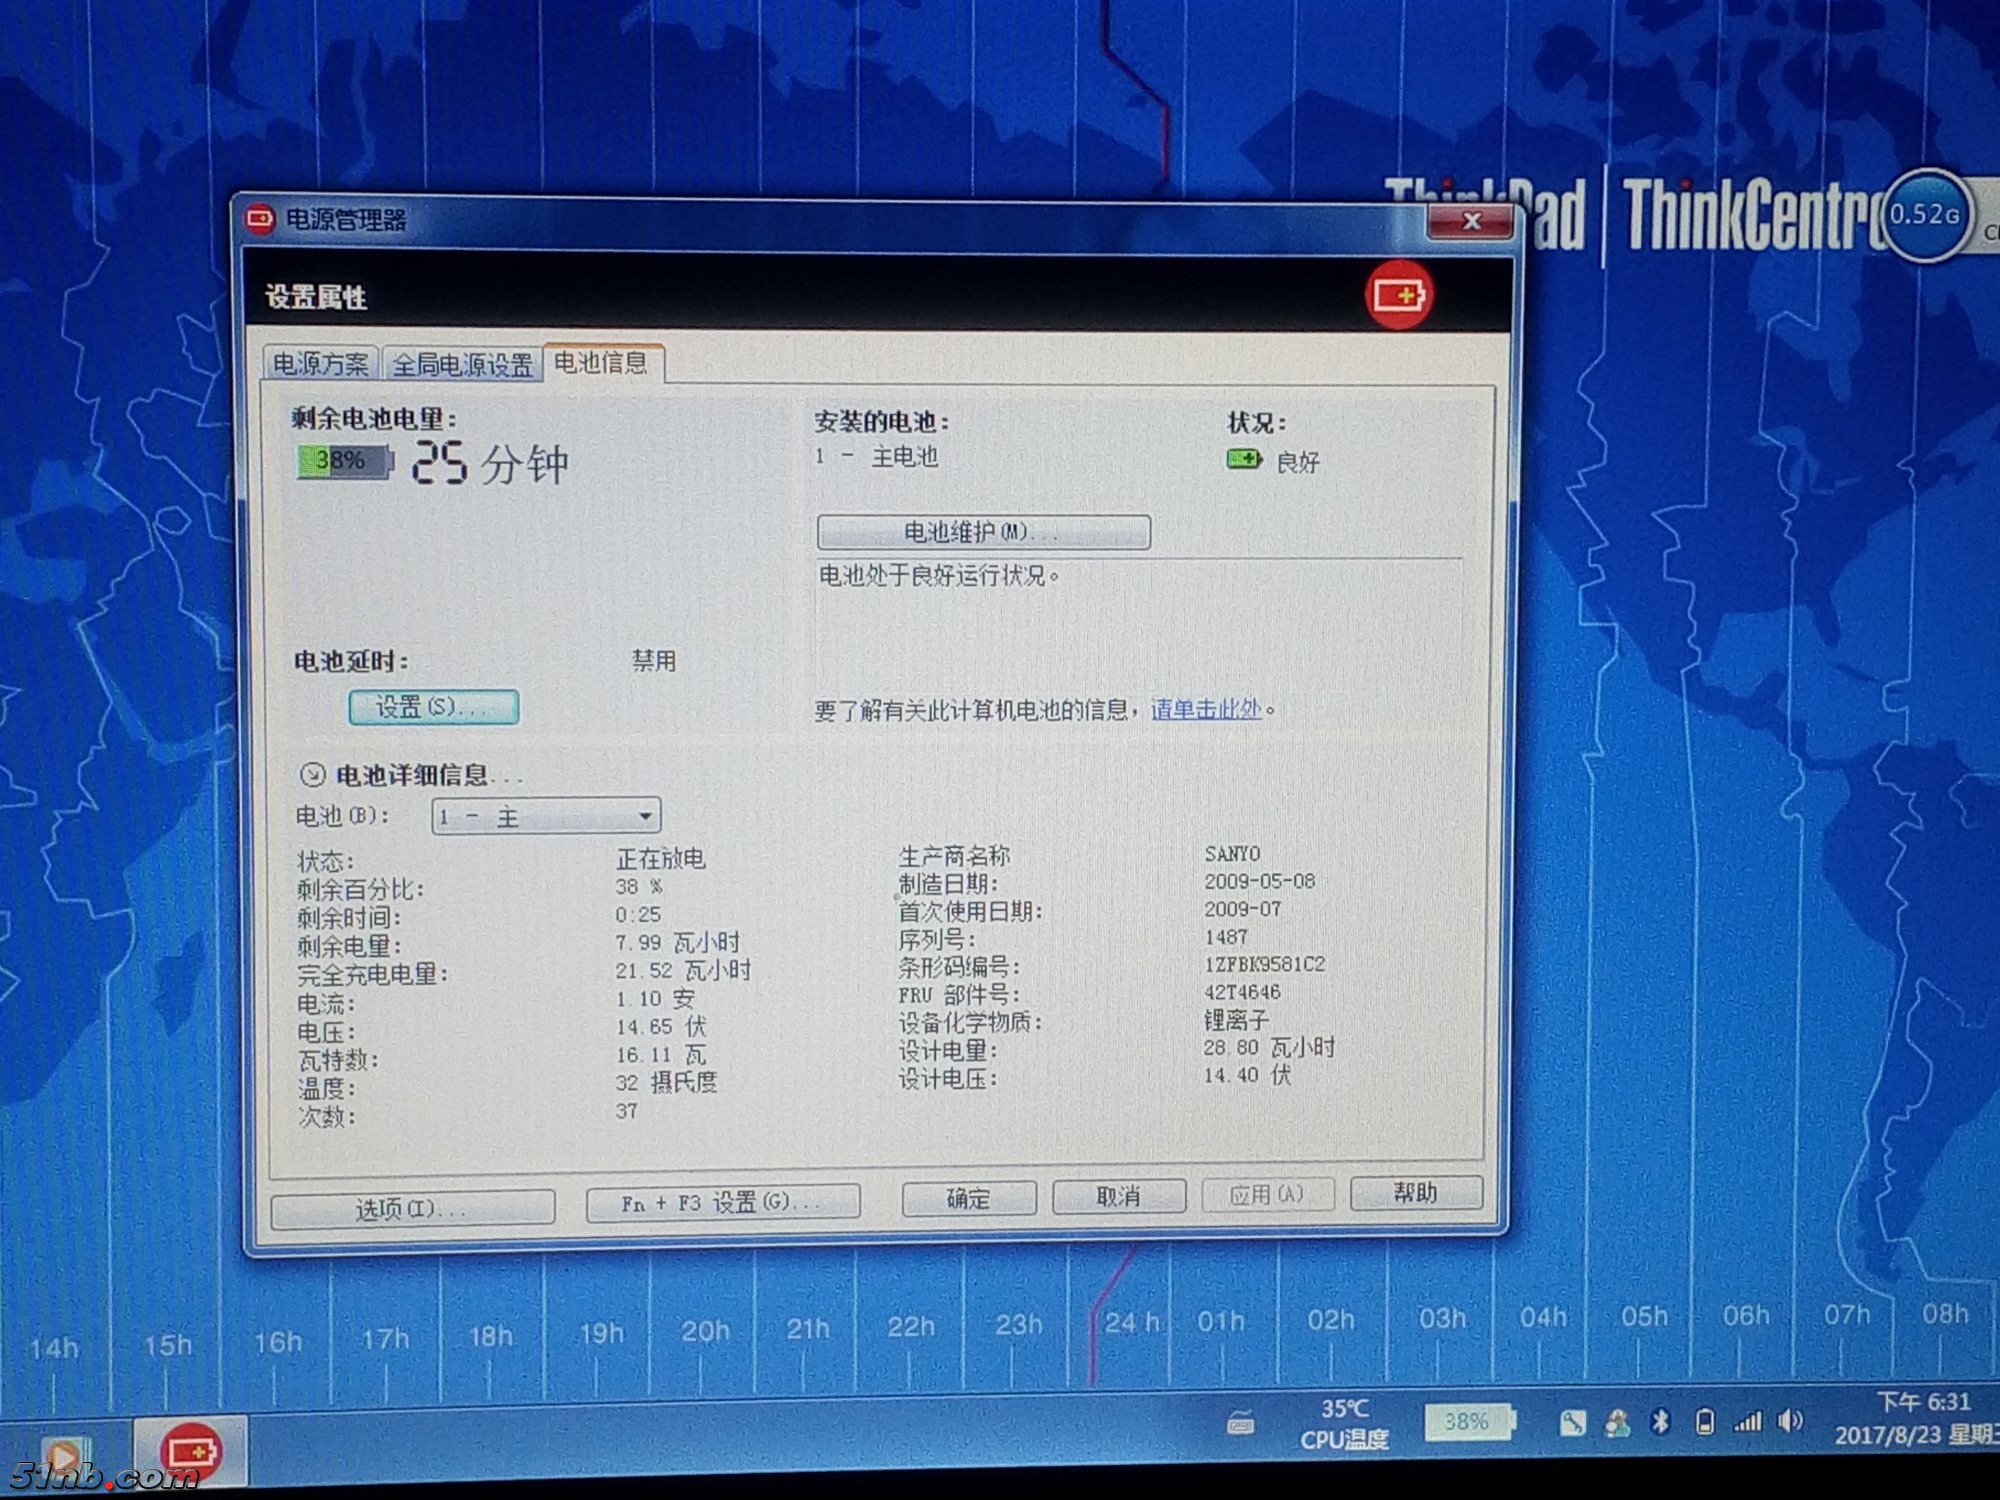Click the 38% battery gauge in taskbar

pos(1469,1421)
